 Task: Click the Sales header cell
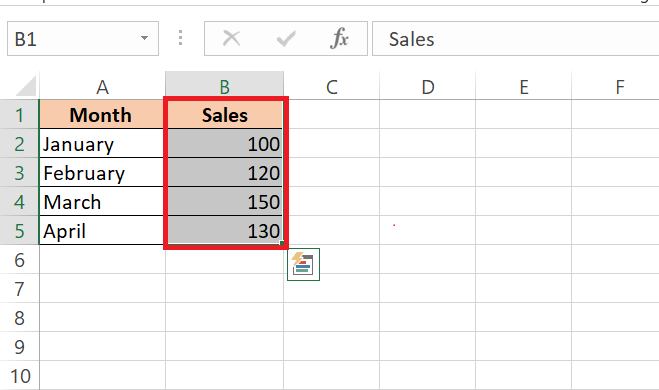[x=224, y=115]
